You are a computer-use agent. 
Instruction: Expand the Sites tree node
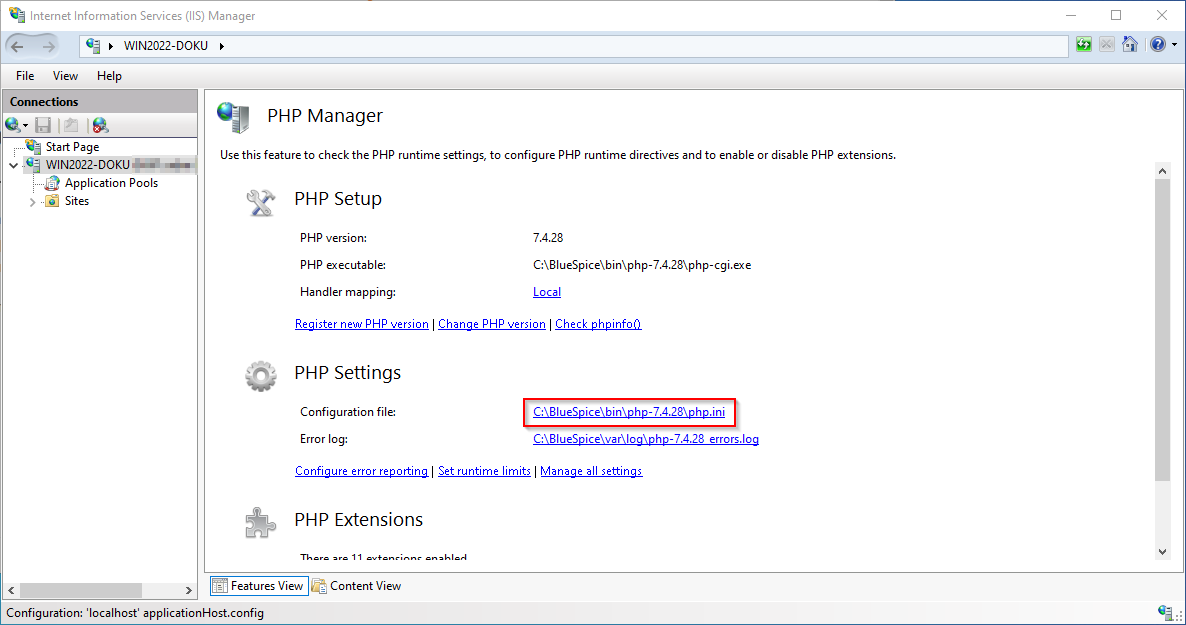[33, 201]
